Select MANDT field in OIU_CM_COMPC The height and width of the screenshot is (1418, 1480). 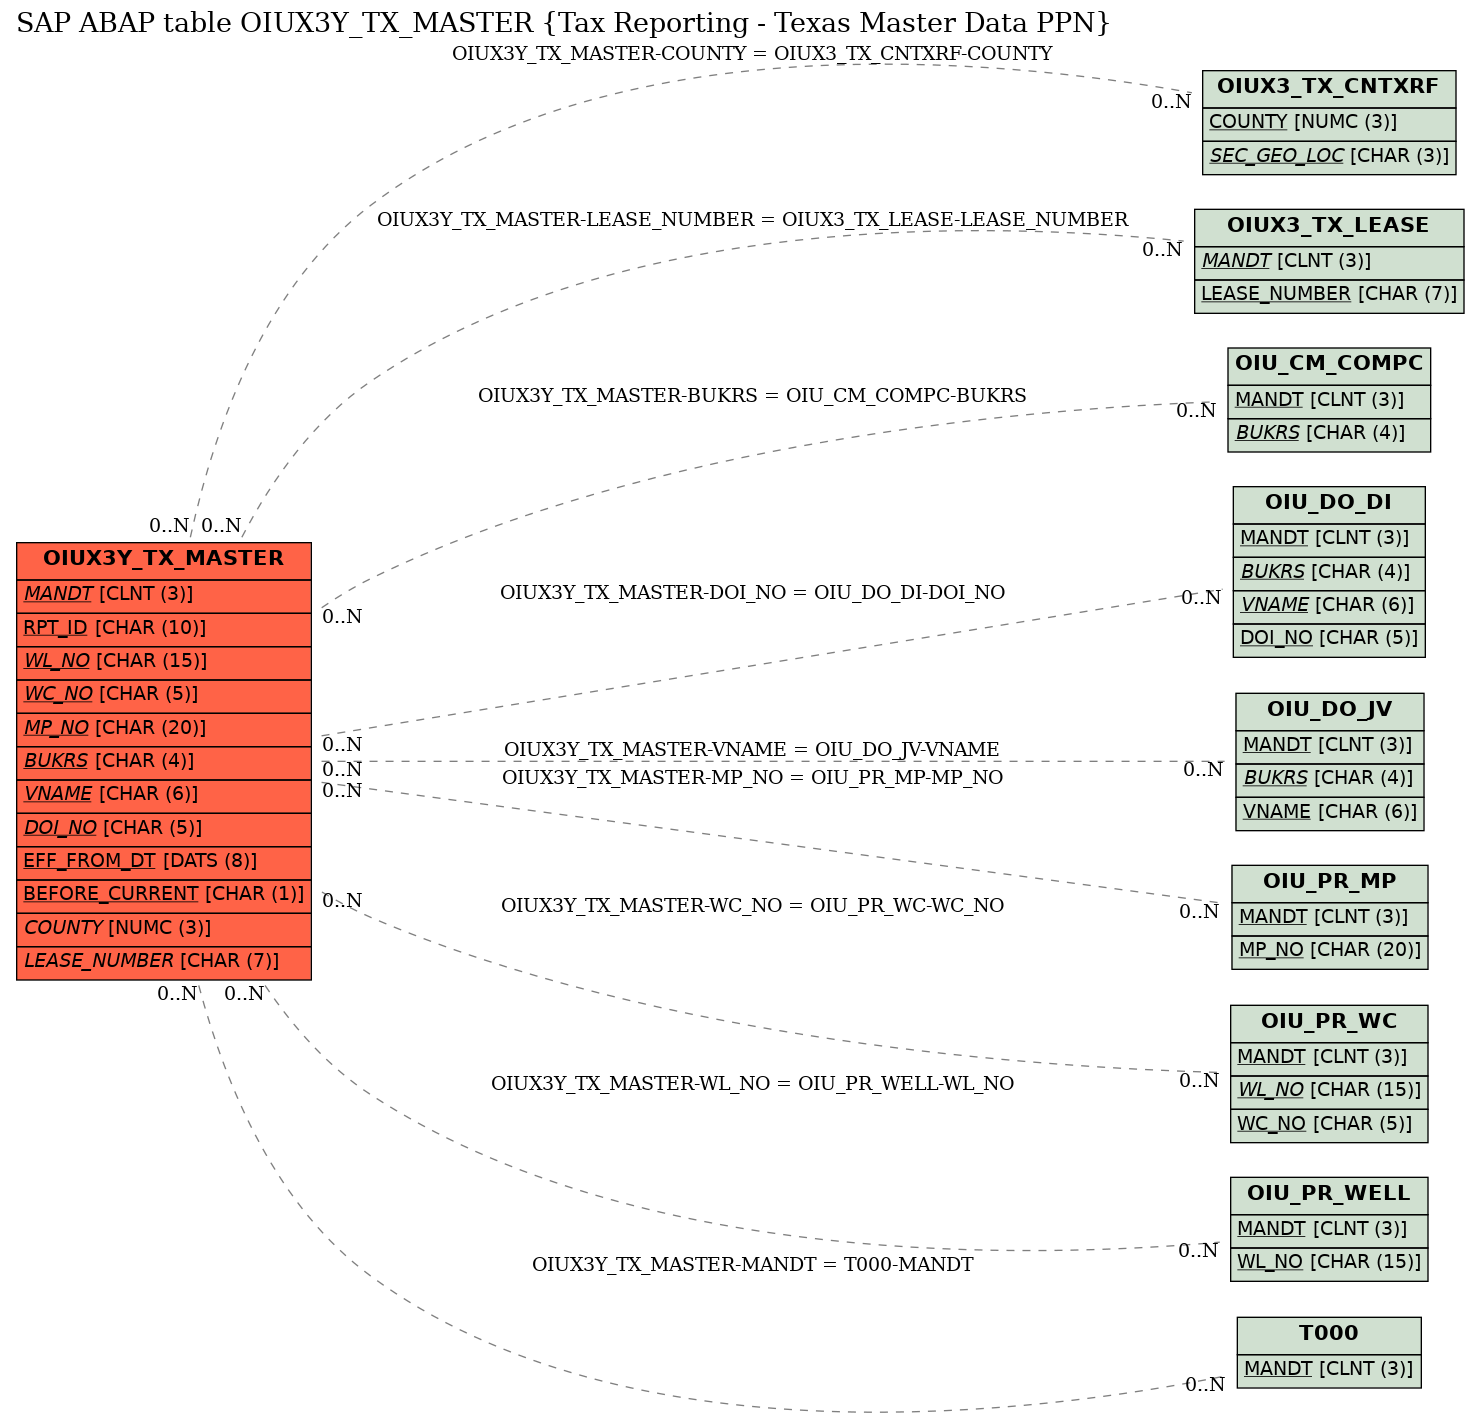point(1329,401)
